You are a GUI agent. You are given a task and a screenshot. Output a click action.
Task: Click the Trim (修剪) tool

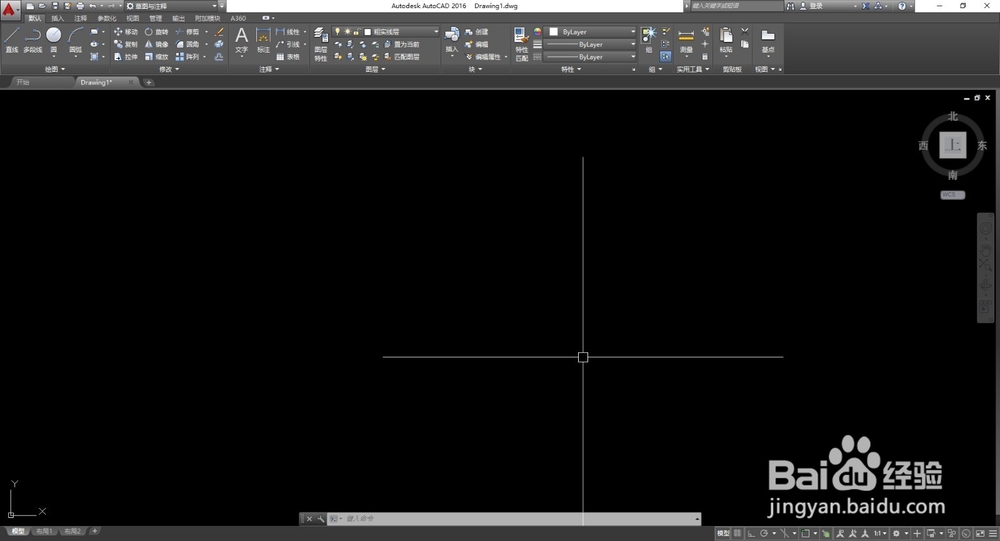188,31
